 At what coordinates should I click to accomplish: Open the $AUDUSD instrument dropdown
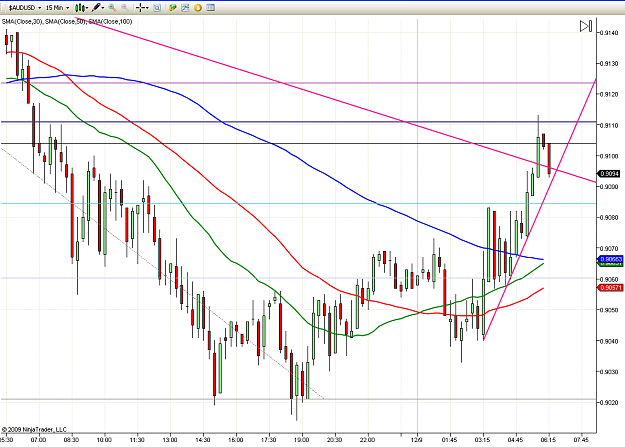(x=25, y=8)
